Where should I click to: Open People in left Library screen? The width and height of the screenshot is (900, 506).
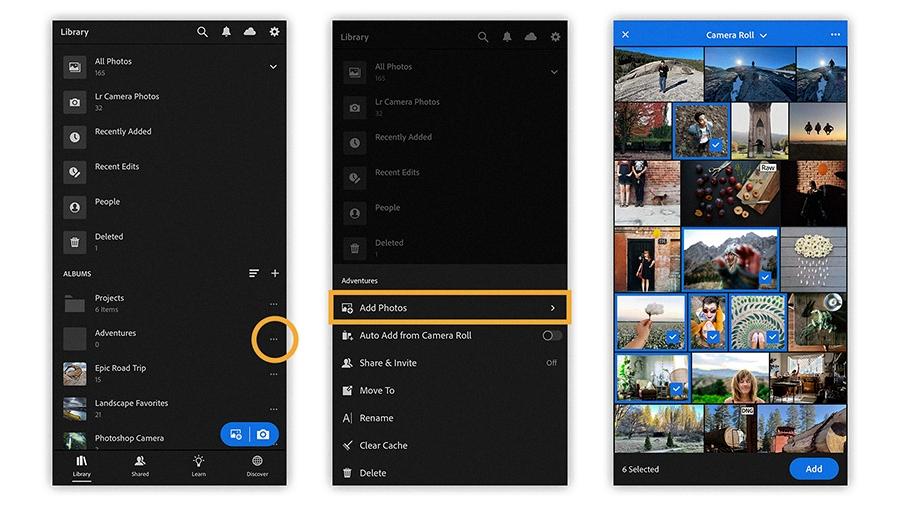tap(170, 207)
